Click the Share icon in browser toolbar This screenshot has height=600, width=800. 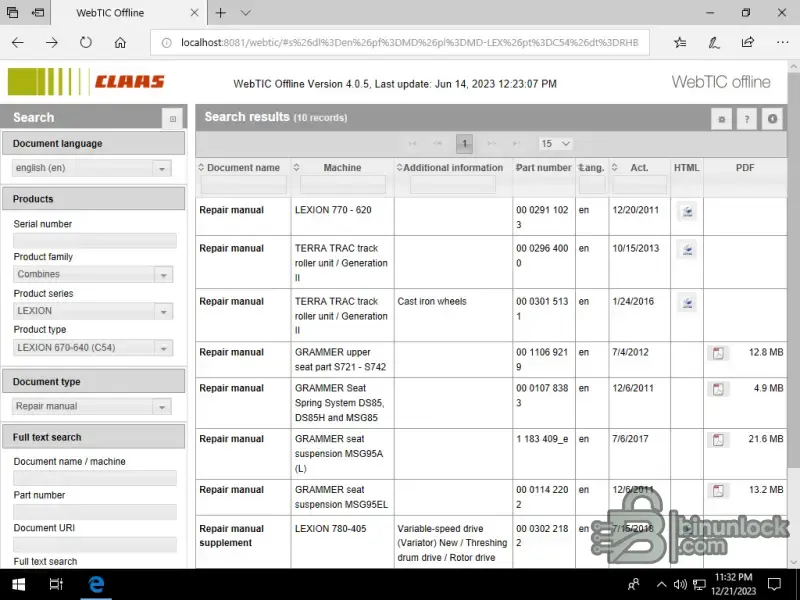pyautogui.click(x=748, y=42)
